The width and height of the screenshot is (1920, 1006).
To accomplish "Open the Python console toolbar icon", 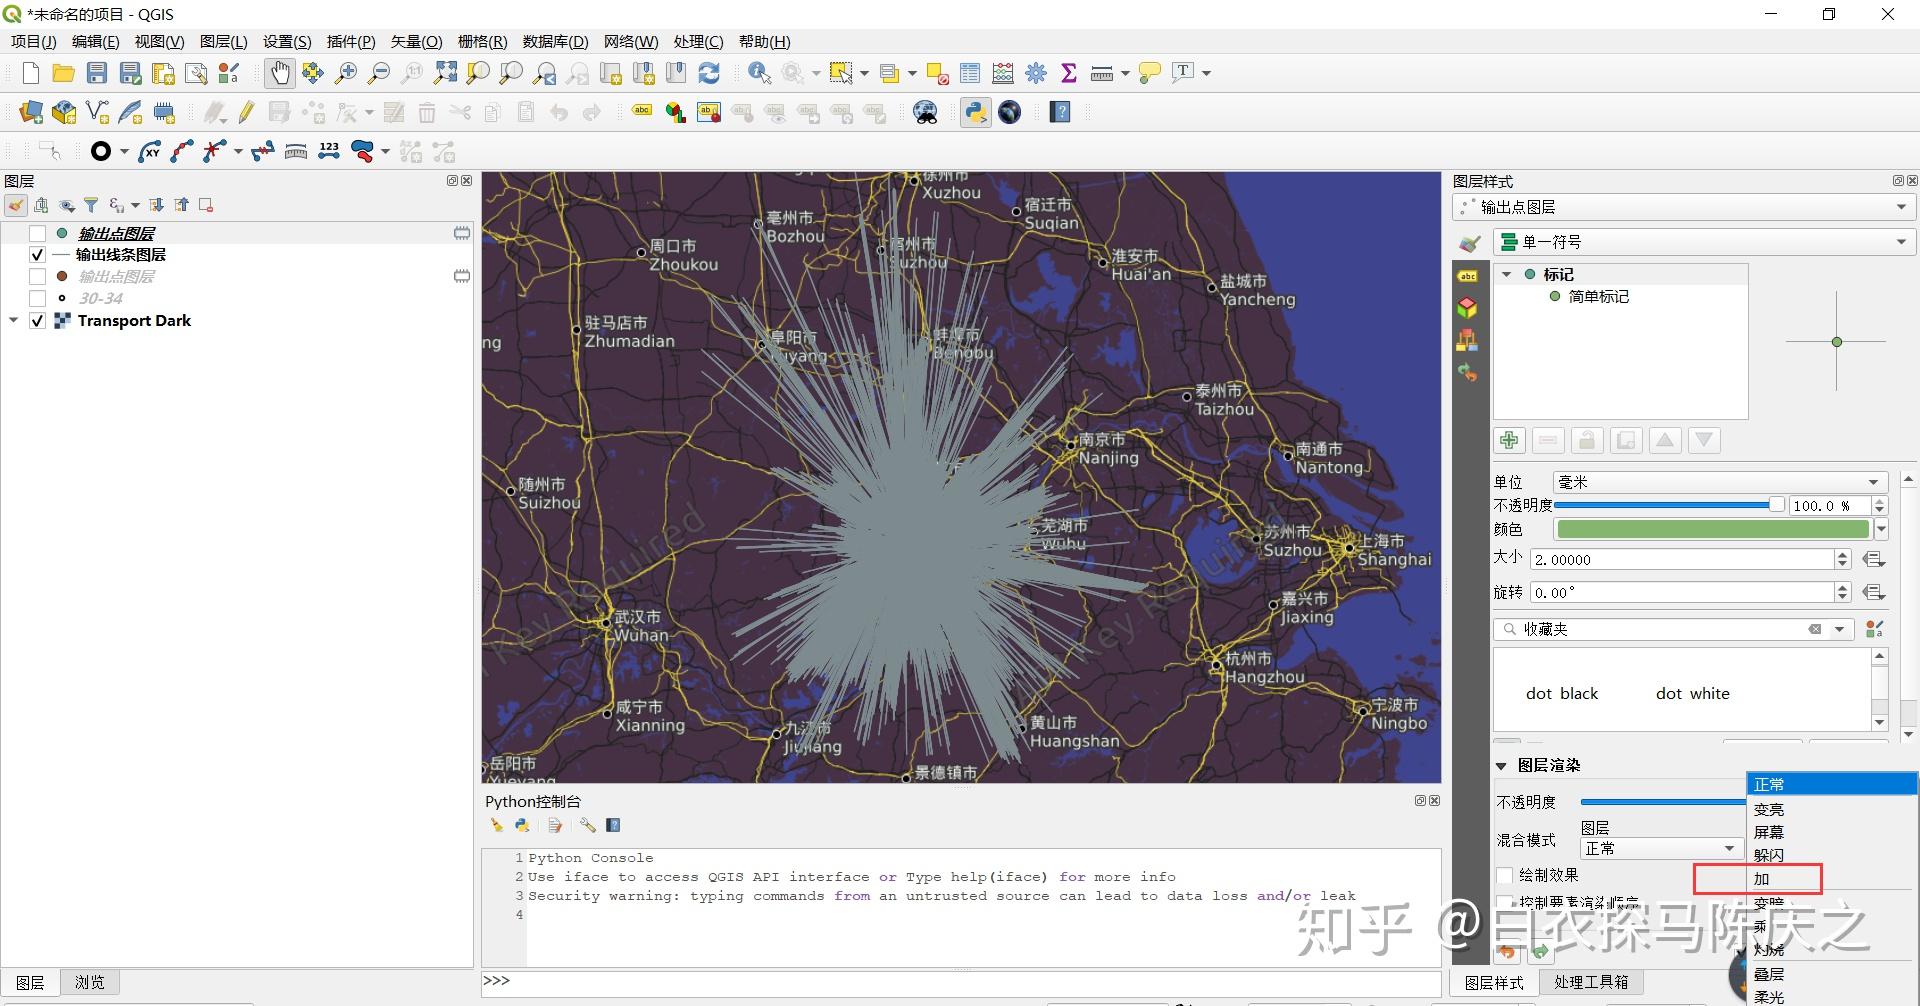I will pos(975,112).
